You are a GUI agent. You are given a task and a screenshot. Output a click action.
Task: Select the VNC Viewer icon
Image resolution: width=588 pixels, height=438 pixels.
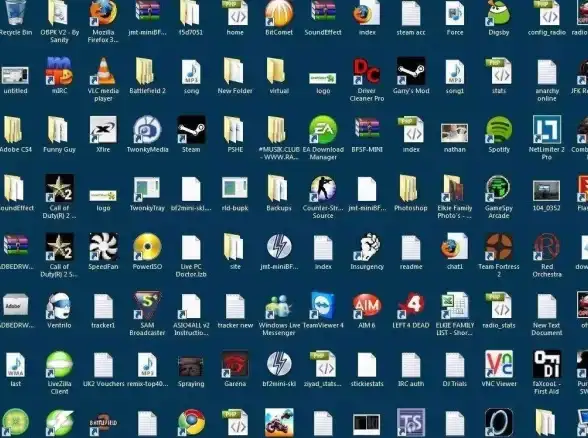499,364
